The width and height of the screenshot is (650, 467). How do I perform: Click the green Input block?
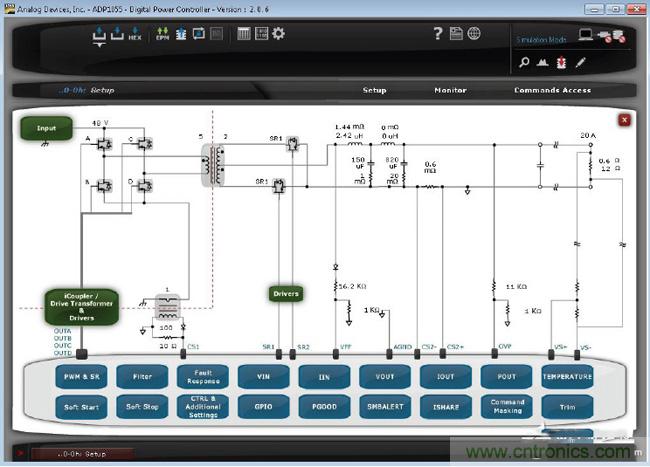[46, 128]
